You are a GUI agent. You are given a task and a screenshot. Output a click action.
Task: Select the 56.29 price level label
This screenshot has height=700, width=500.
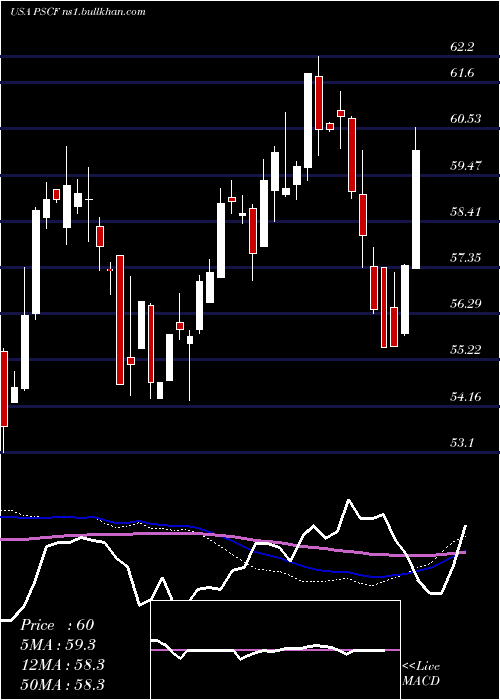point(466,304)
